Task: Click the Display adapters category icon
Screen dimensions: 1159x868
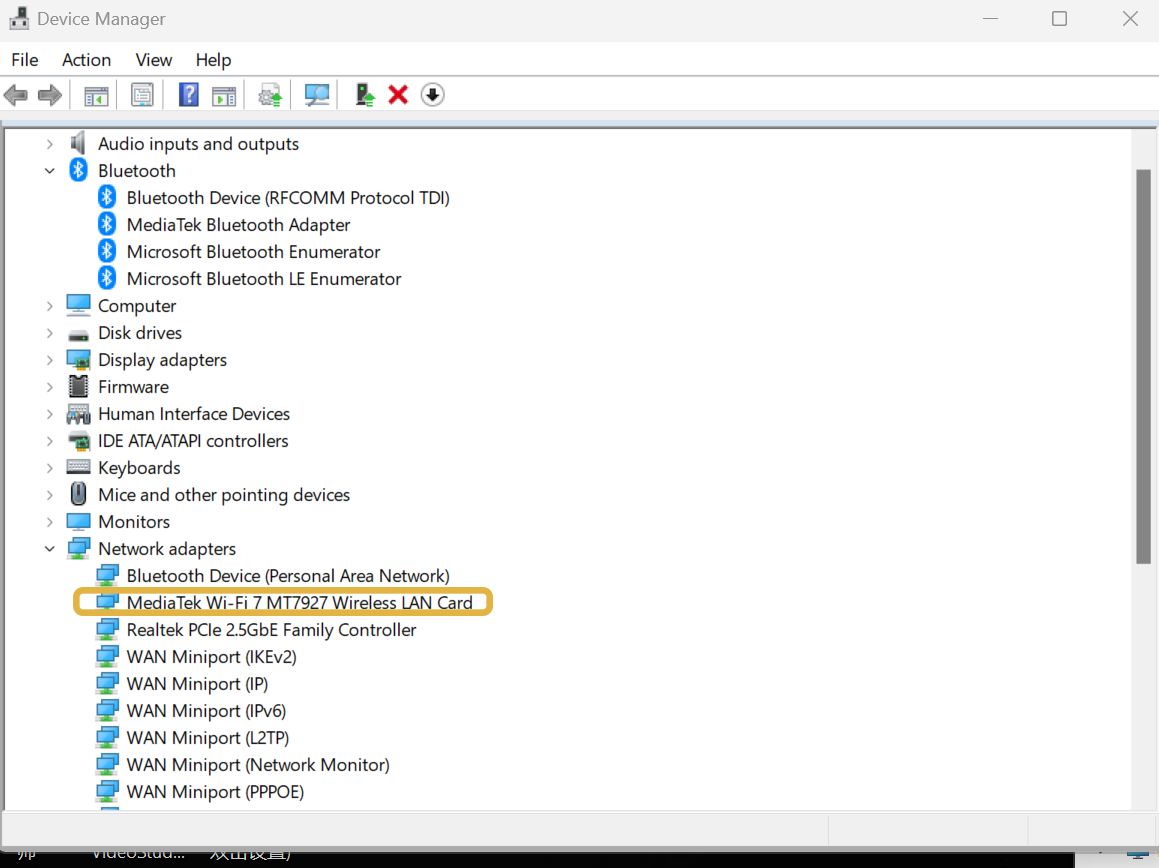Action: (78, 360)
